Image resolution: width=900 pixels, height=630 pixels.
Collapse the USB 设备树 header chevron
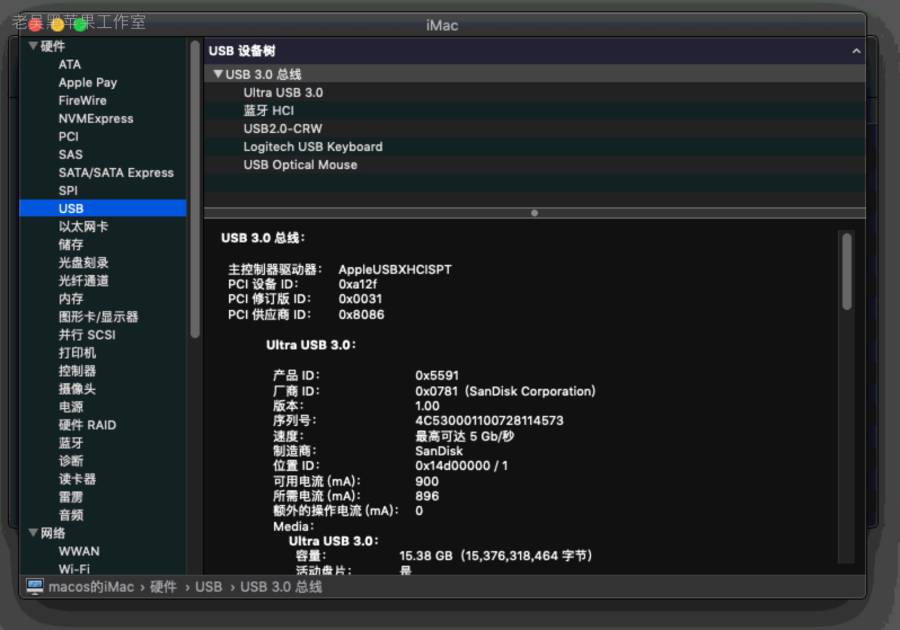856,50
